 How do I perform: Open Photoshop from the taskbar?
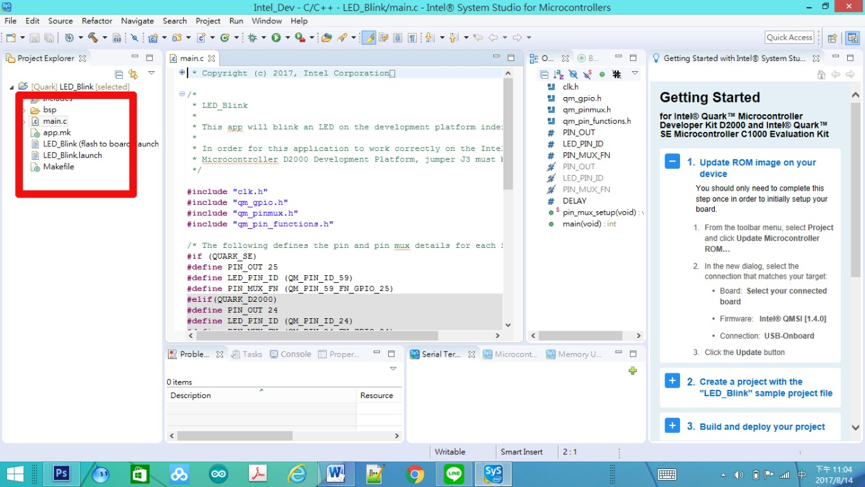(x=61, y=474)
